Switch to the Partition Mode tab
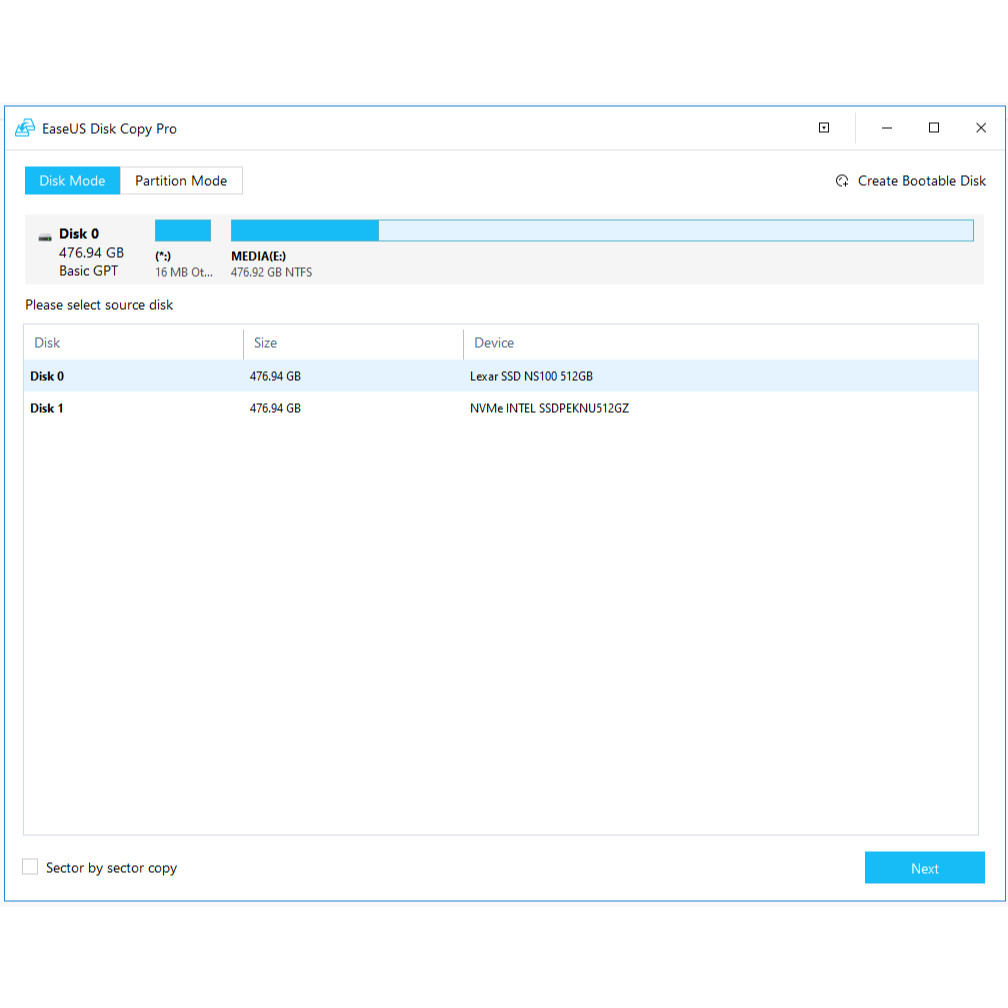Screen dimensions: 1008x1008 pos(181,181)
